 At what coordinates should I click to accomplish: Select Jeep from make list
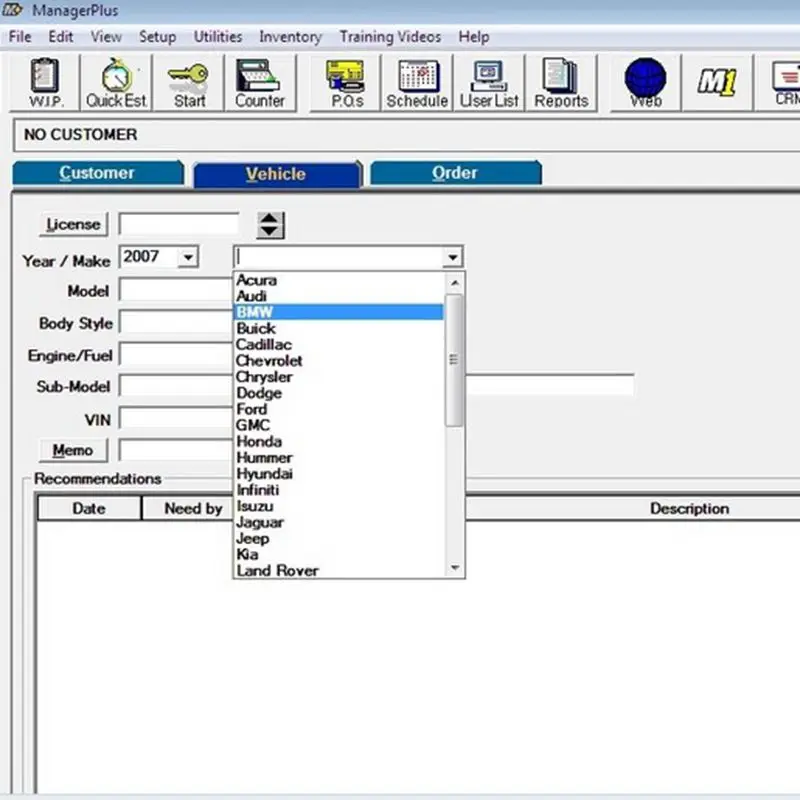(339, 539)
